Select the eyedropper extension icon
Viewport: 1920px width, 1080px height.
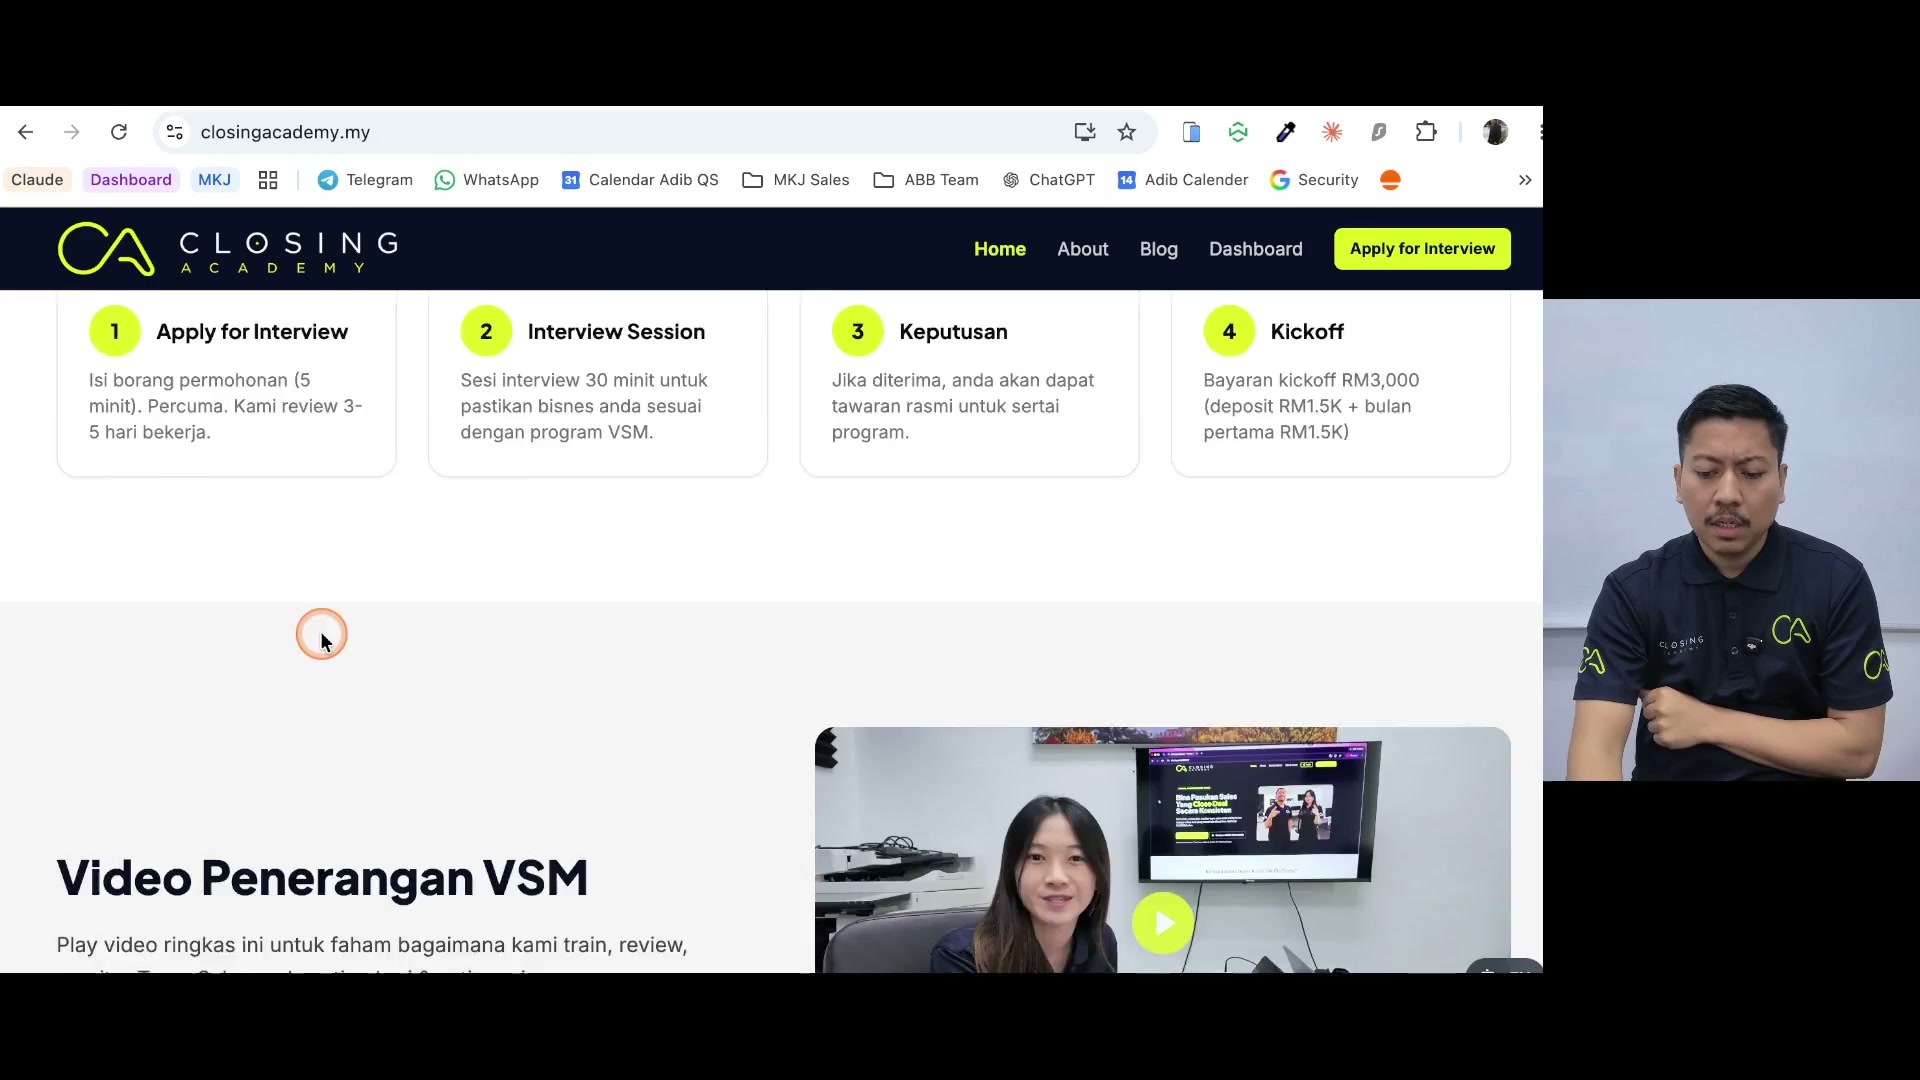point(1286,132)
